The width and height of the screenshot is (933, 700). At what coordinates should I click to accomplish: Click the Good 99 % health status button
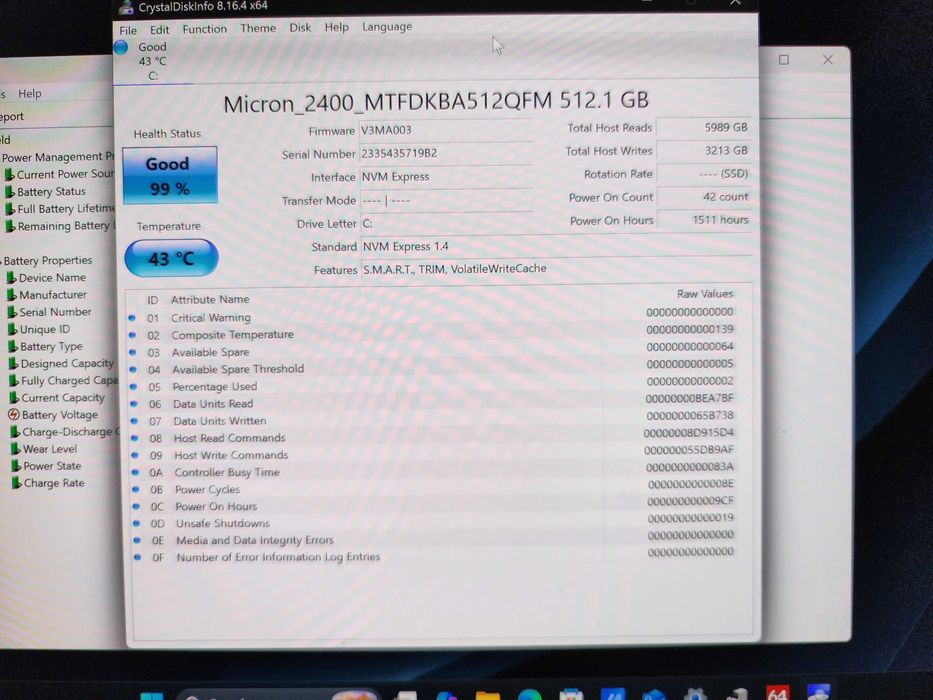click(x=170, y=175)
